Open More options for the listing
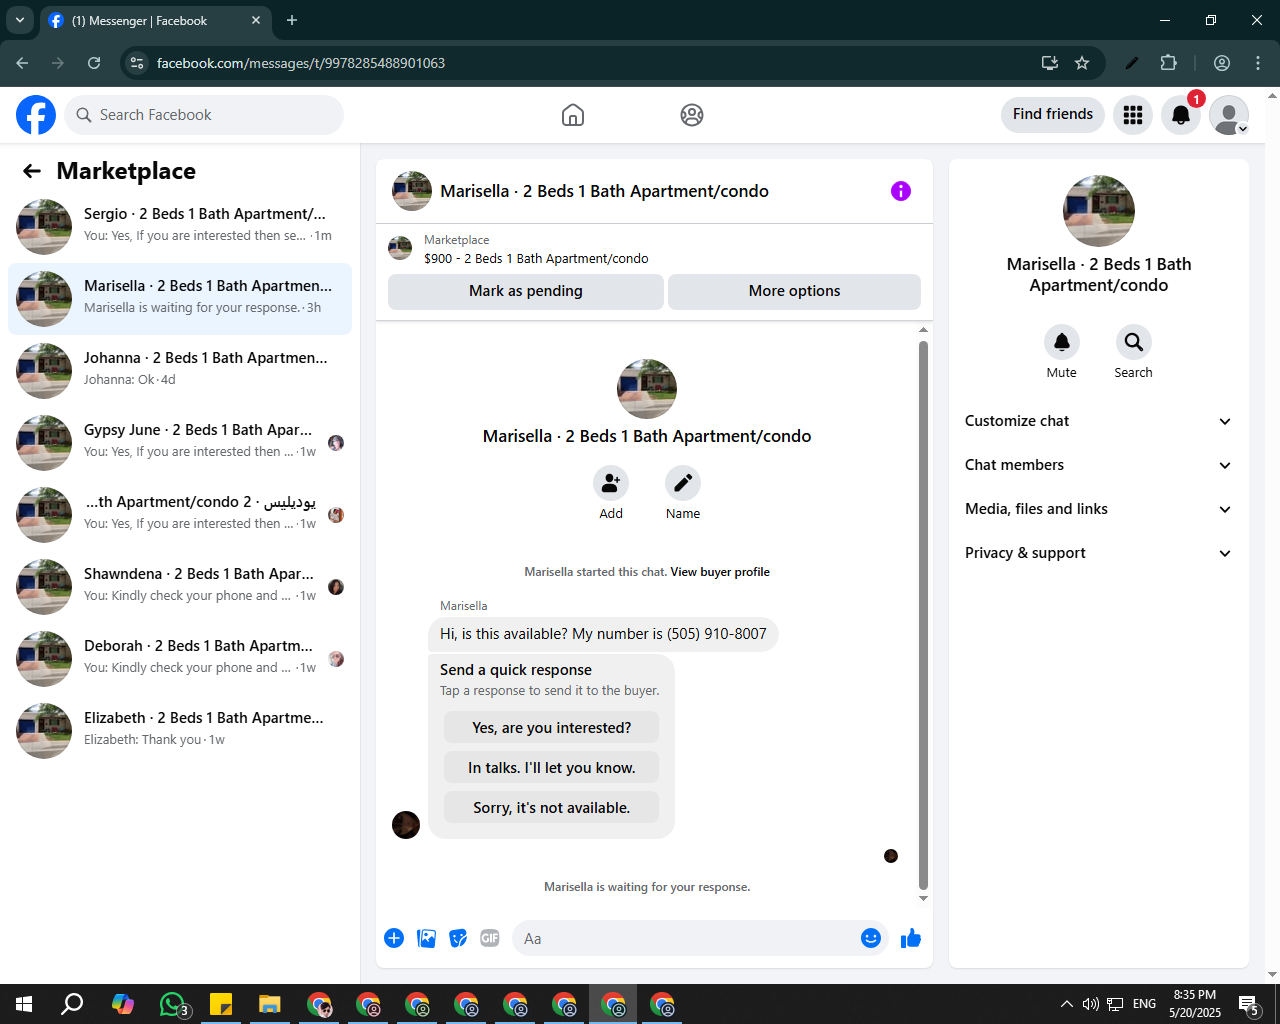Viewport: 1280px width, 1024px height. click(794, 291)
